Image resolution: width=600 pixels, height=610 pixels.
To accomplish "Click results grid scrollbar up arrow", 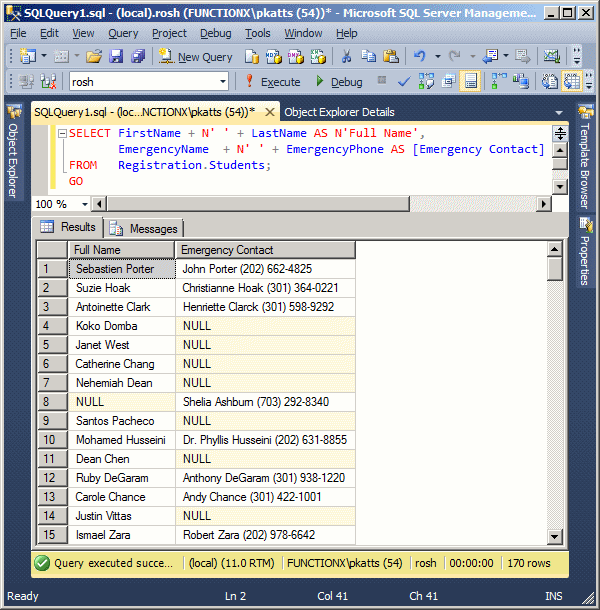I will 554,249.
